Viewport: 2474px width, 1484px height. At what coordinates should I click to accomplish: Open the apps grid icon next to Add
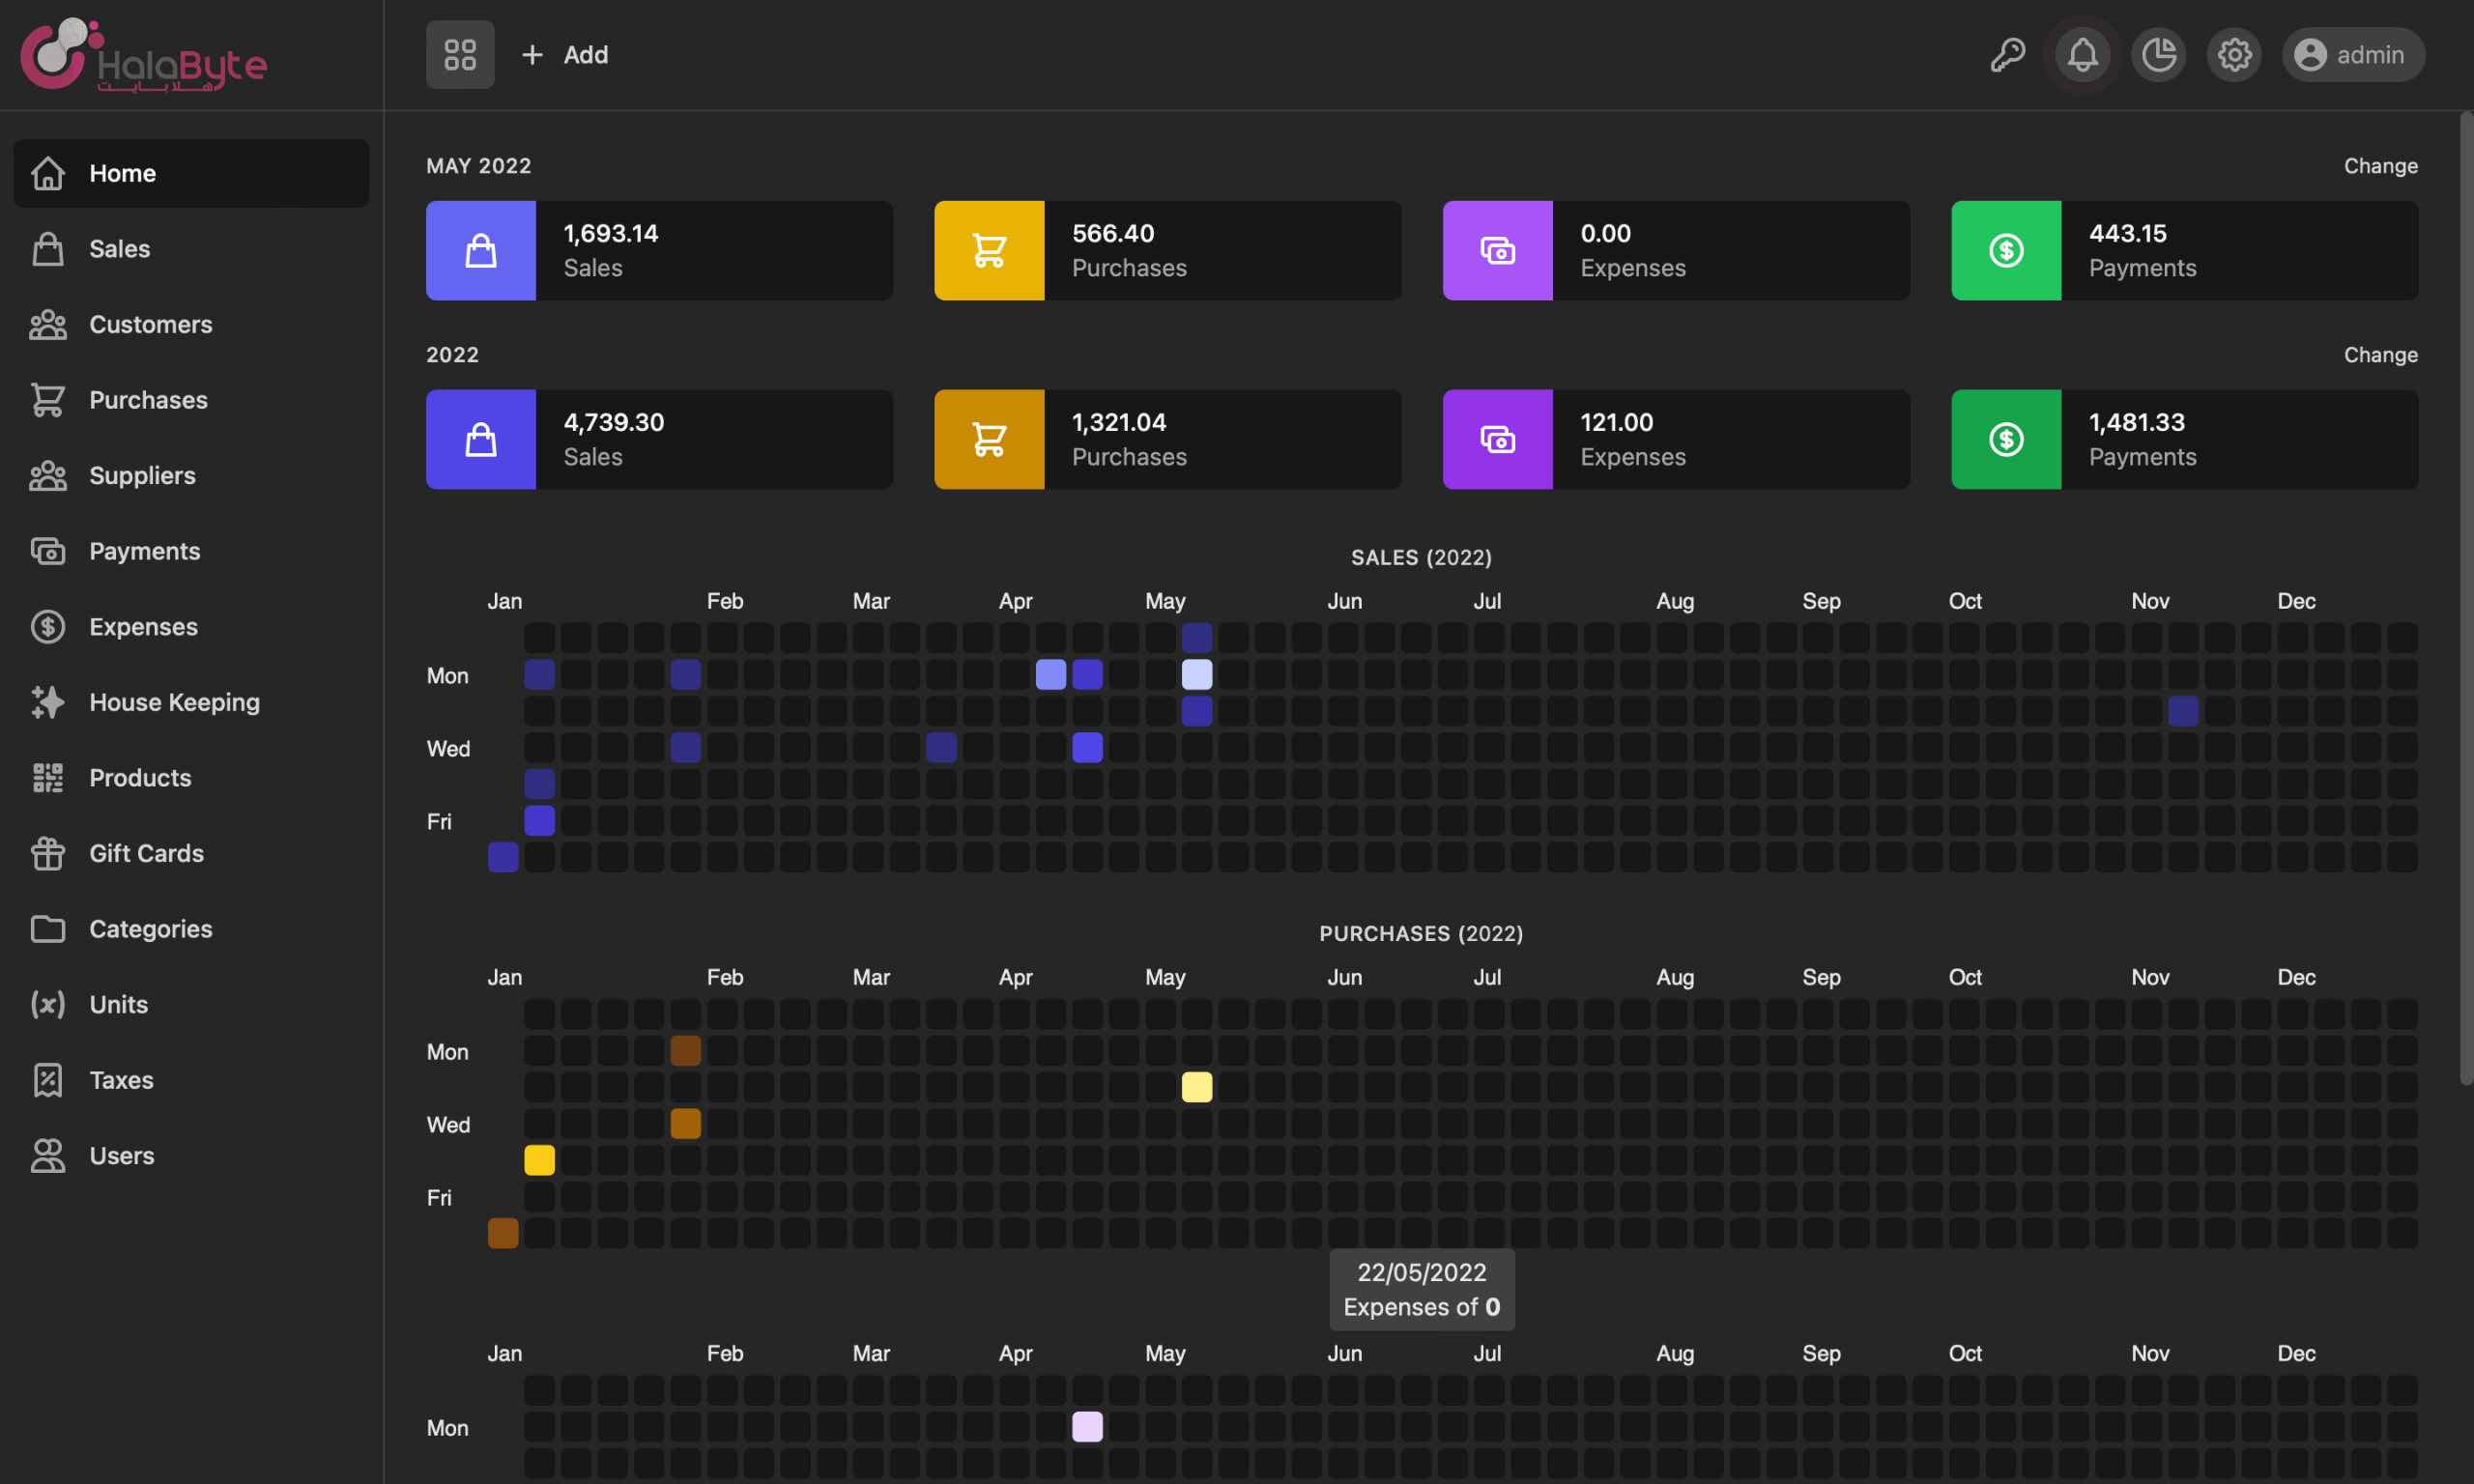[460, 54]
